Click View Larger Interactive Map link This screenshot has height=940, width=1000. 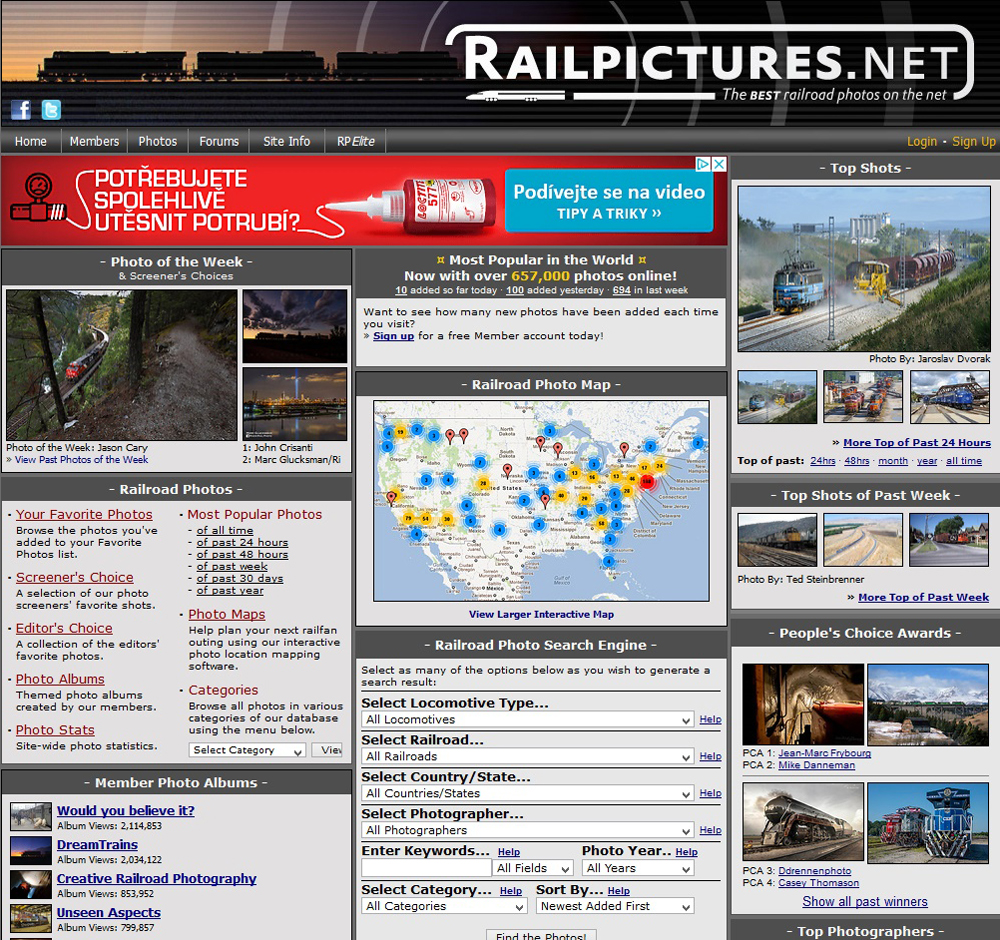pyautogui.click(x=541, y=614)
